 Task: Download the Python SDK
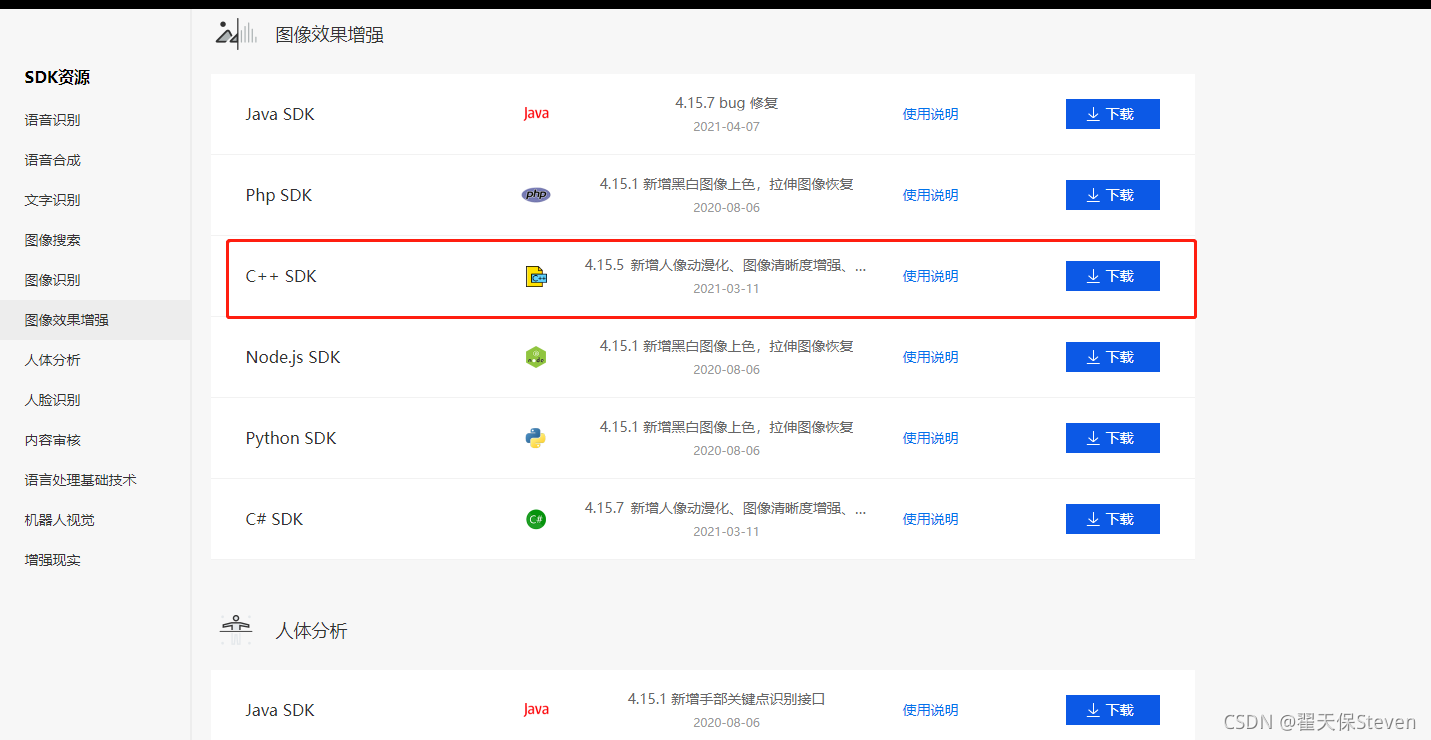[x=1113, y=438]
